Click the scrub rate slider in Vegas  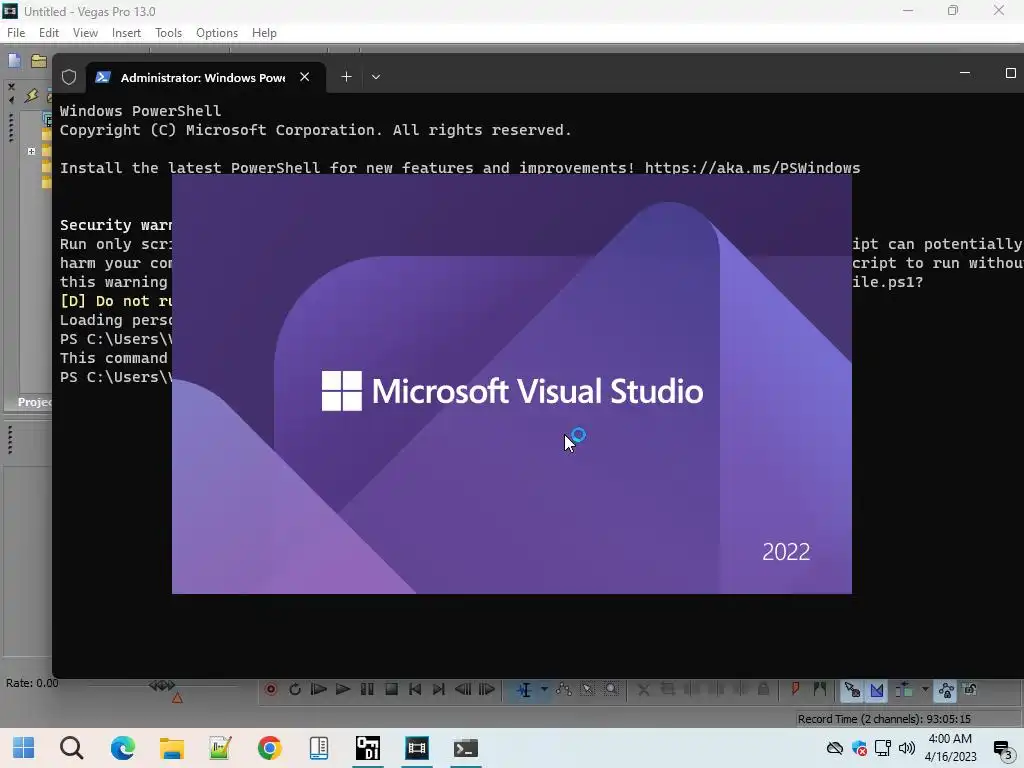tap(162, 686)
